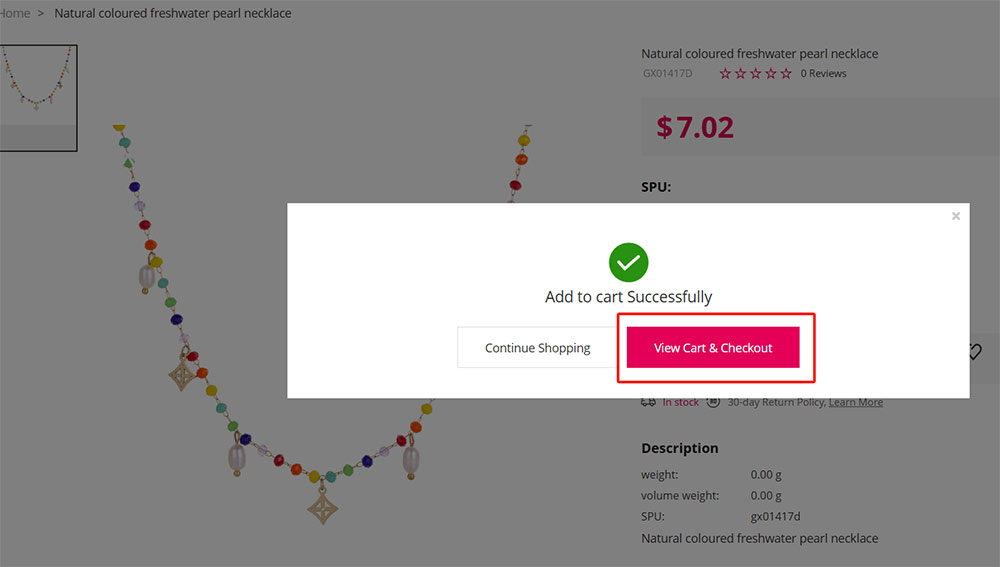
Task: Click the 30-day return policy icon
Action: coord(713,402)
